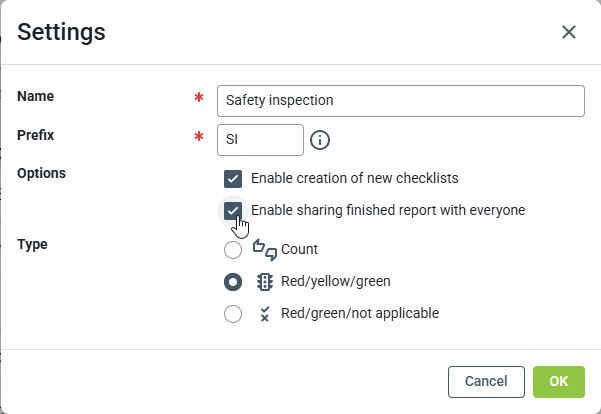This screenshot has height=414, width=601.
Task: Click the Name field with Safety inspection
Action: pos(400,101)
